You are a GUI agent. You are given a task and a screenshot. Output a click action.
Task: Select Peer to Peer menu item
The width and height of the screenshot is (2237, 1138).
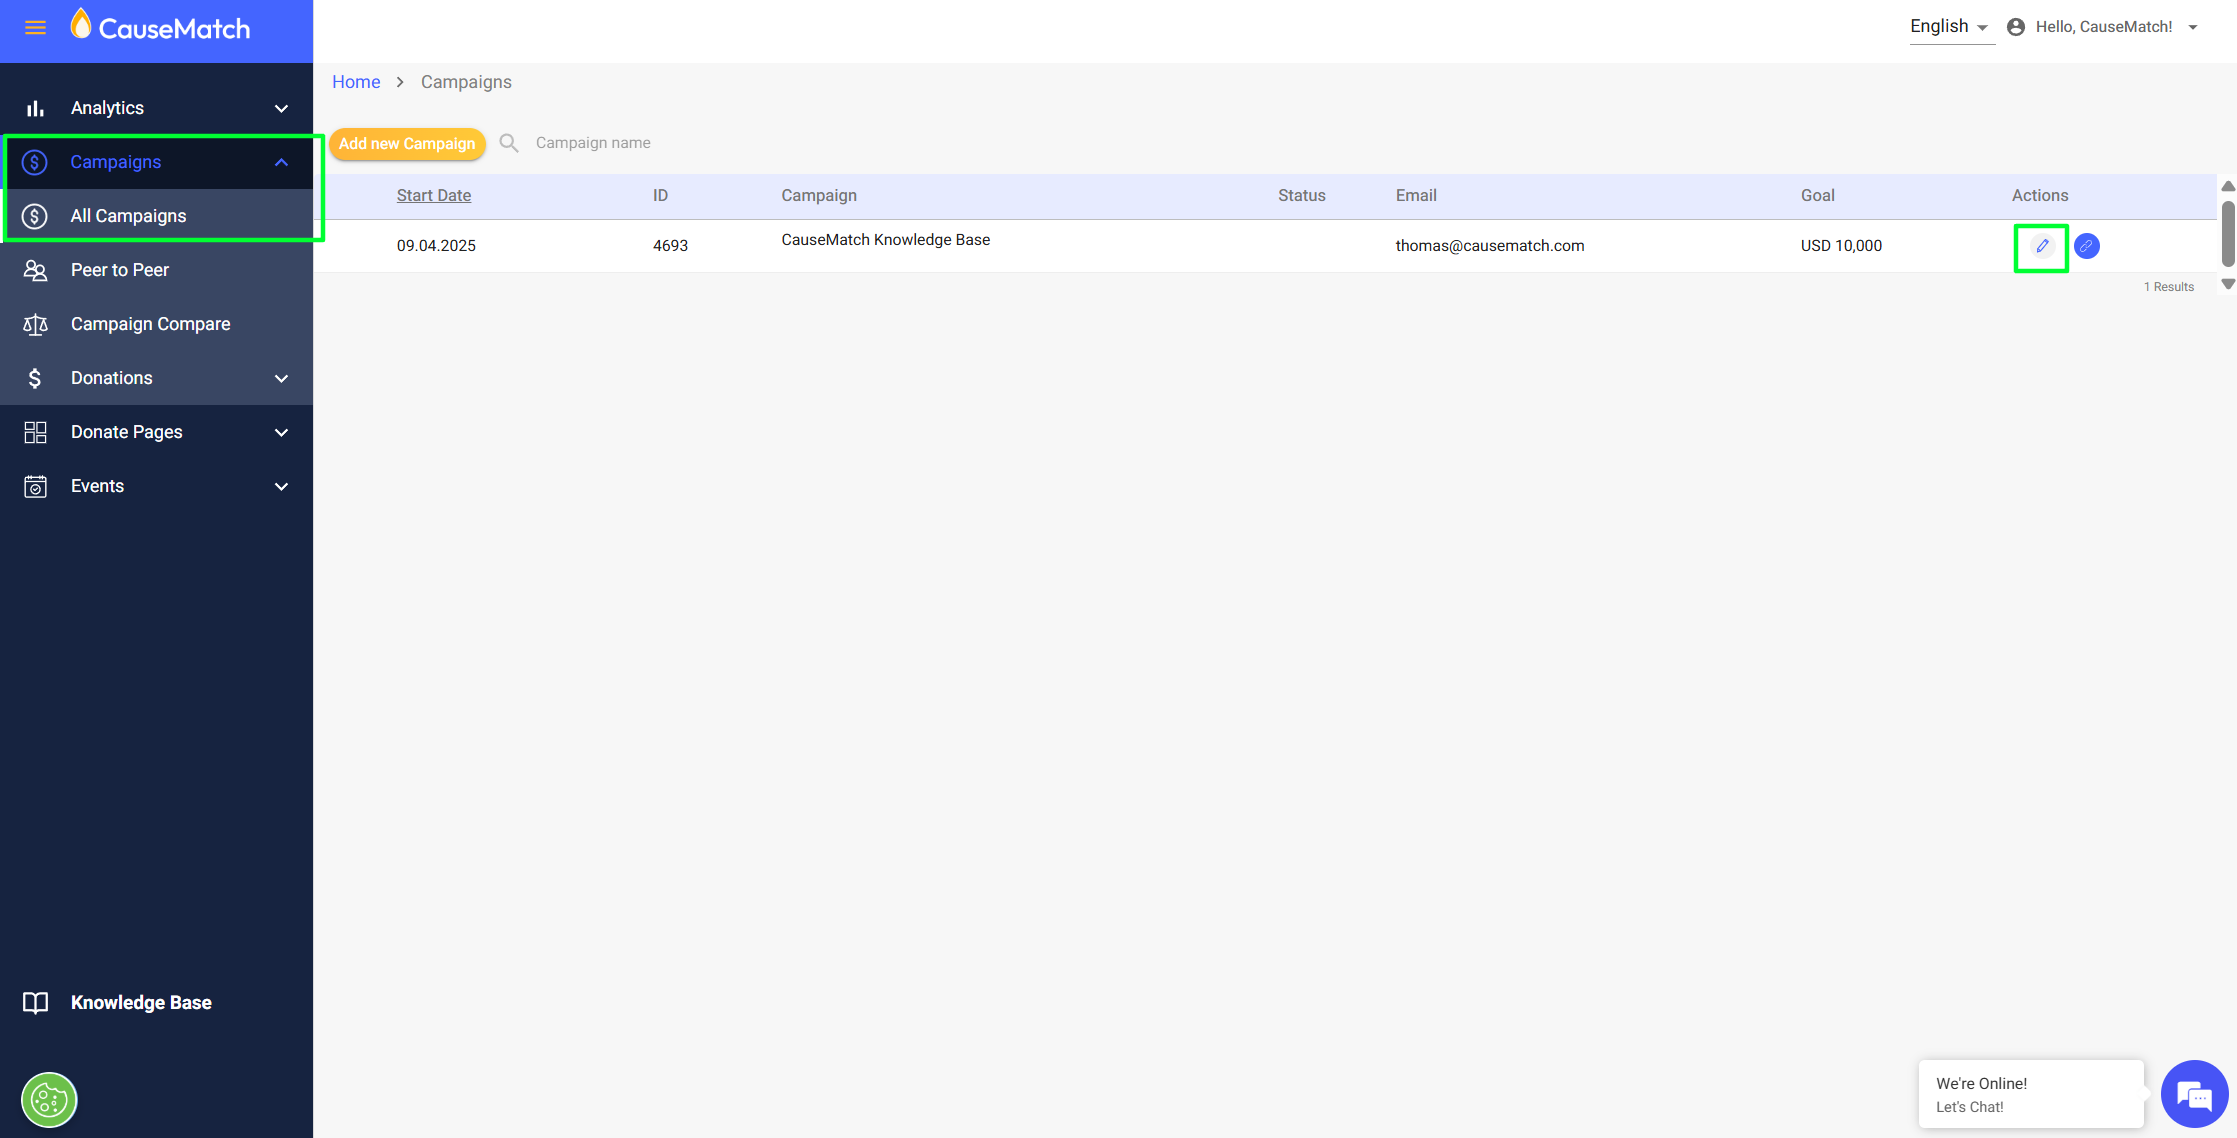point(120,270)
